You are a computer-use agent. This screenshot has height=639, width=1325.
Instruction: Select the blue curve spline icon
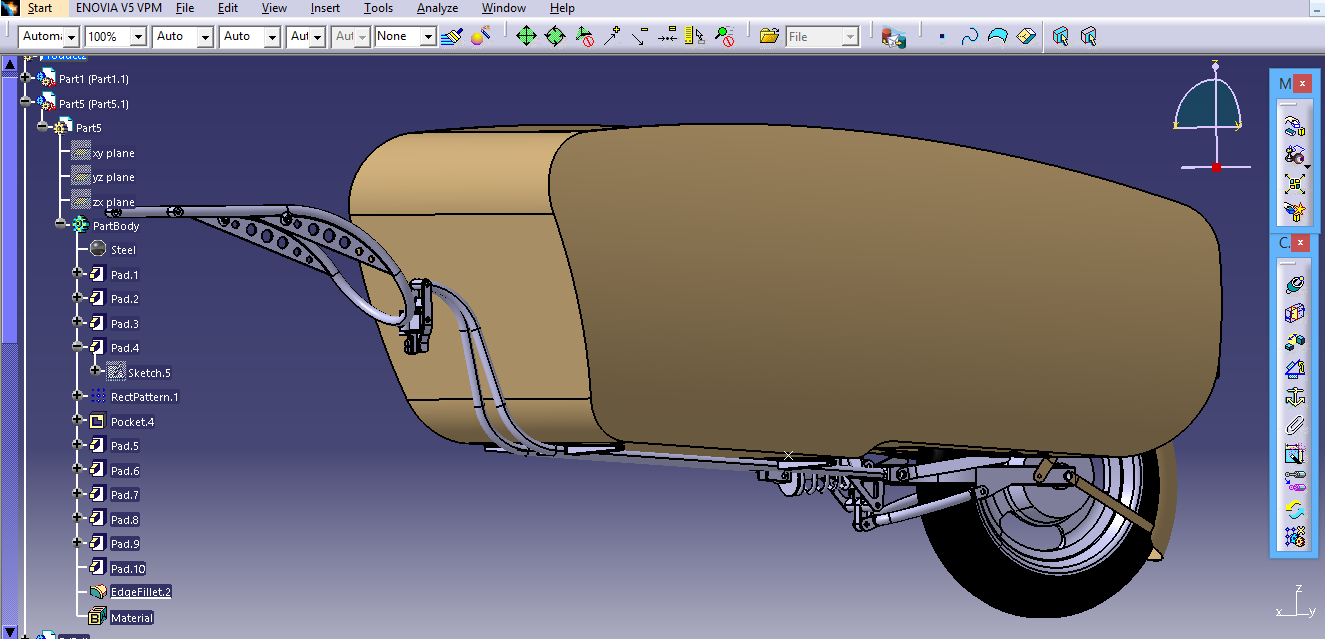pos(969,37)
